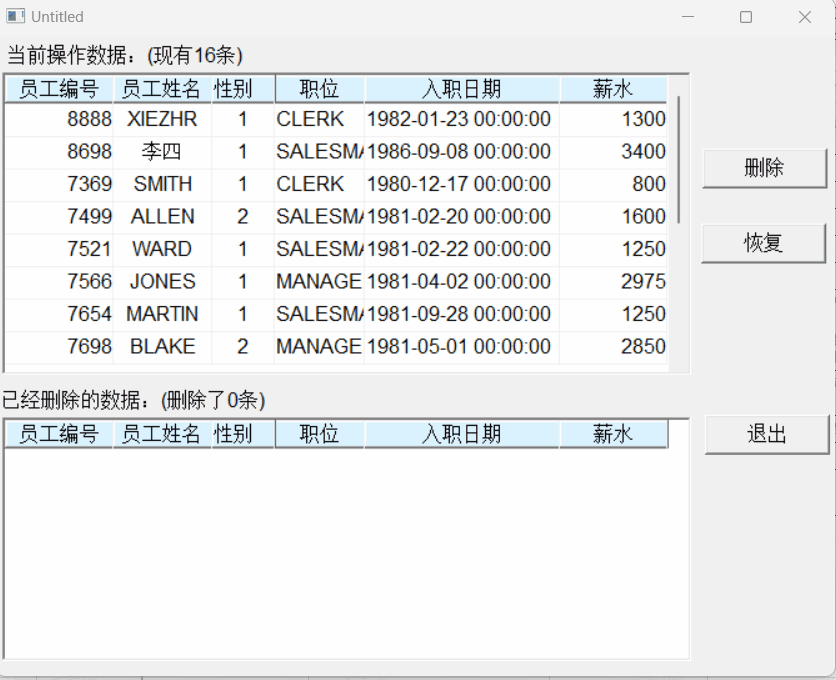Click employee number 7499 cell
Viewport: 836px width, 680px height.
point(59,217)
